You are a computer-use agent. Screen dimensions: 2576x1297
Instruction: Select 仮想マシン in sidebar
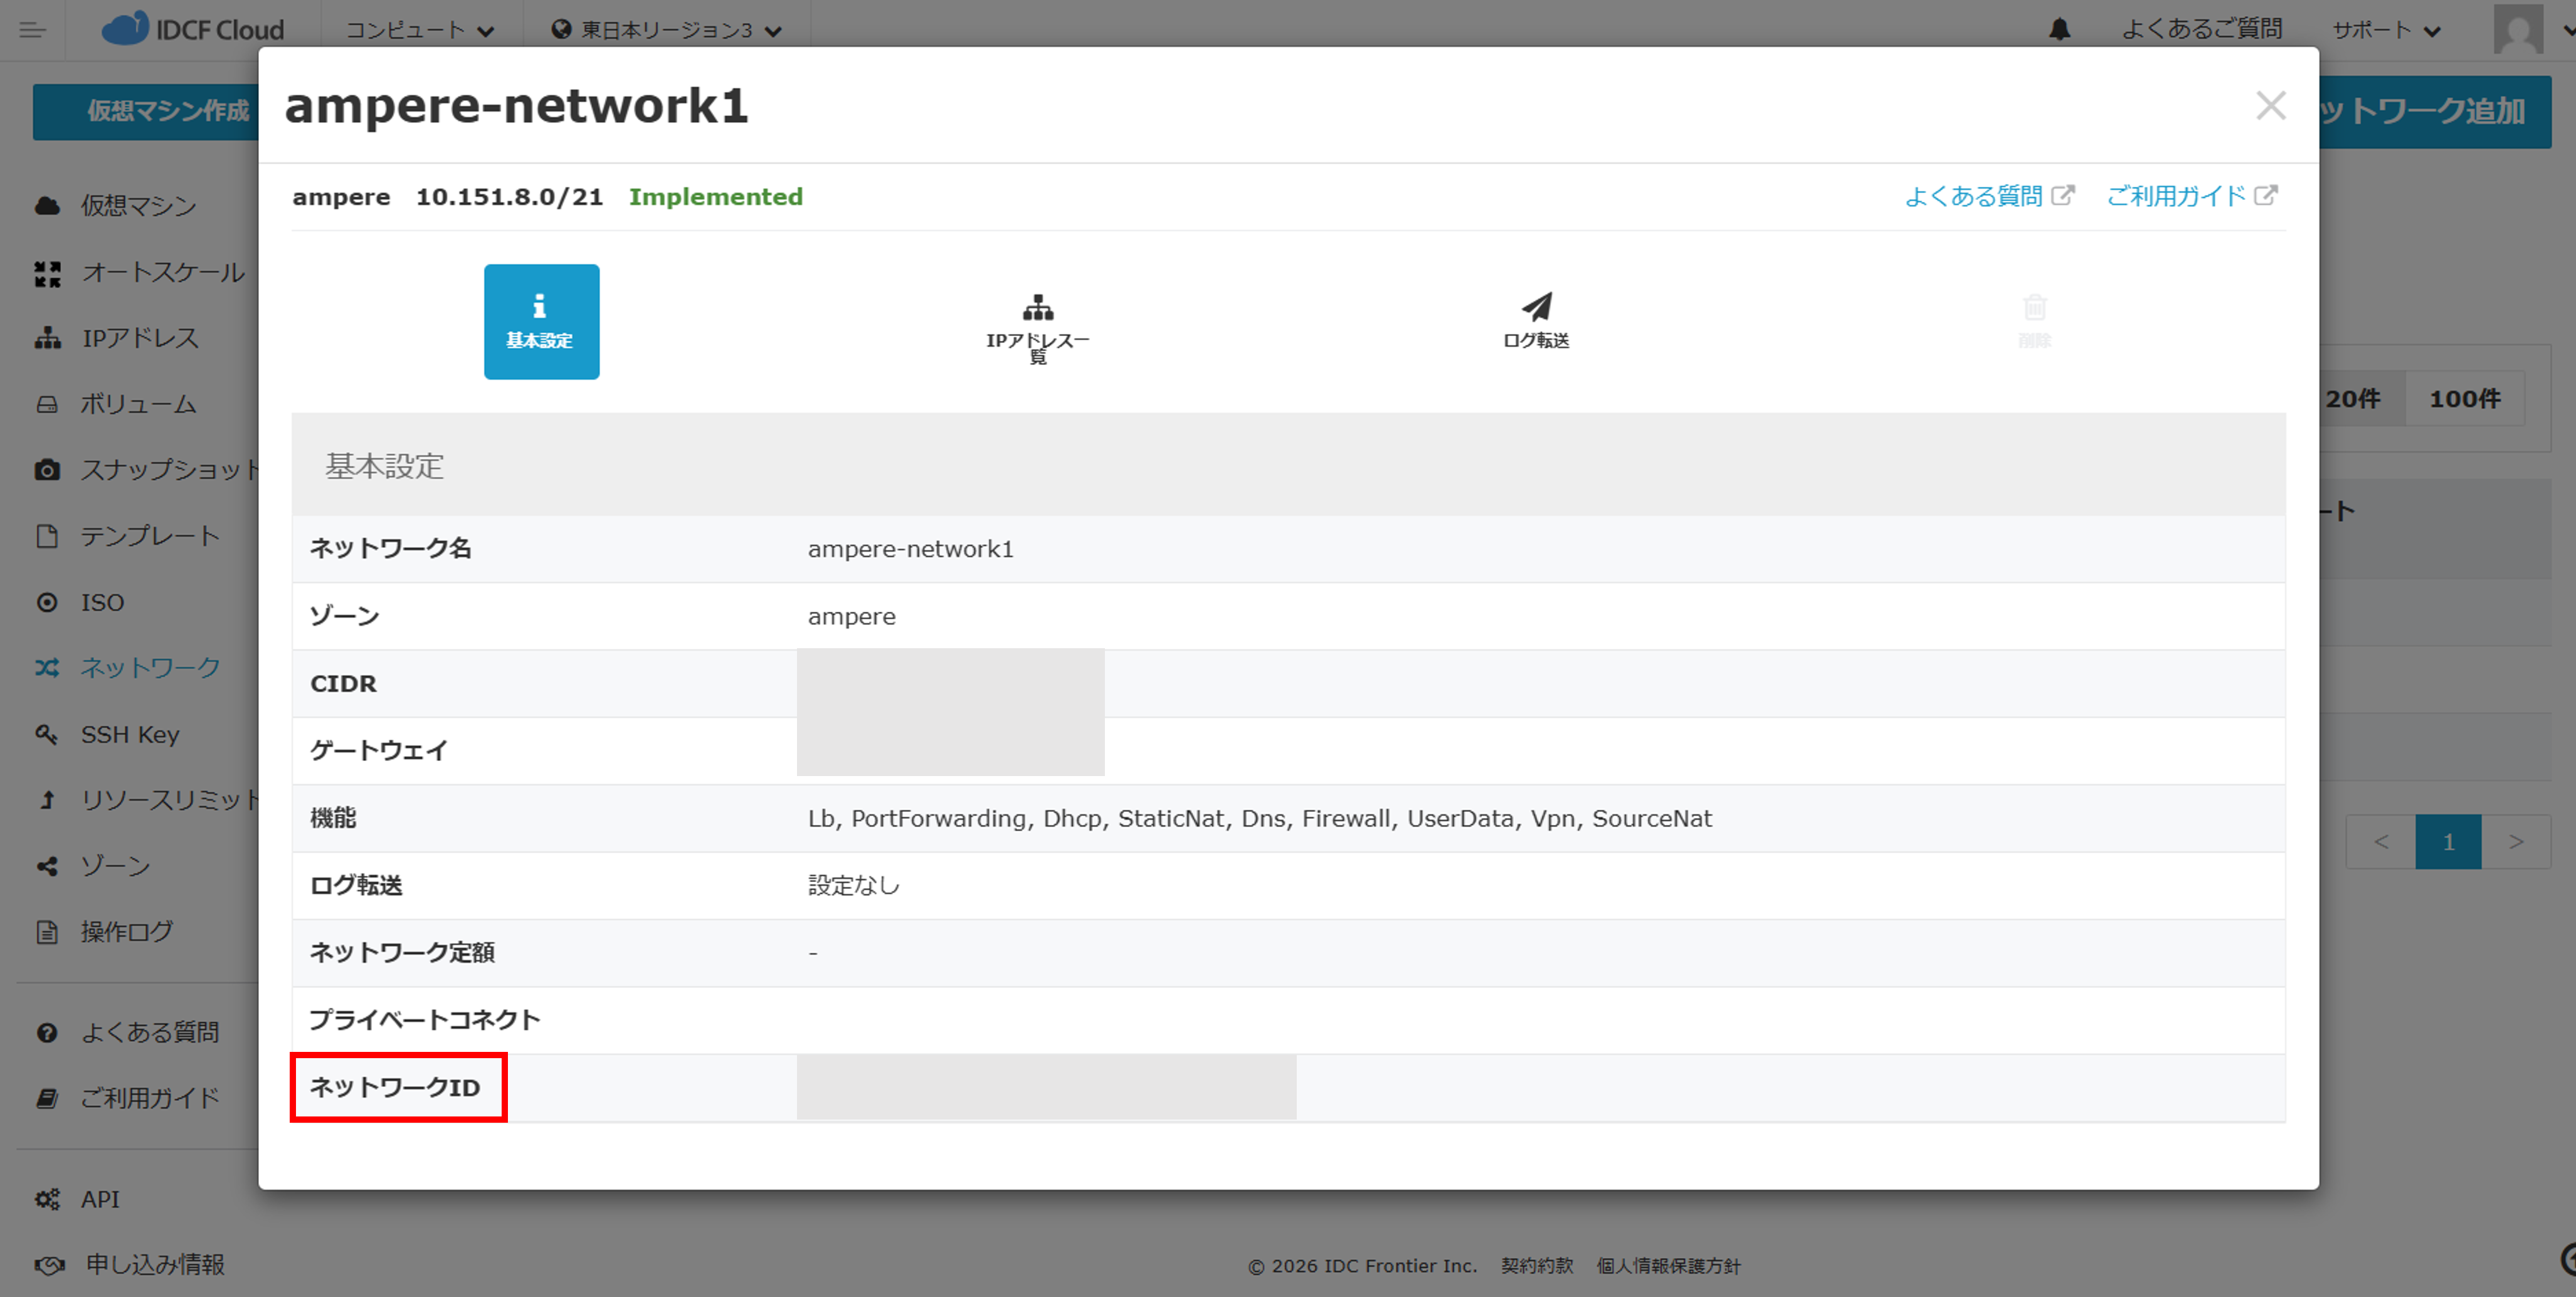coord(138,206)
